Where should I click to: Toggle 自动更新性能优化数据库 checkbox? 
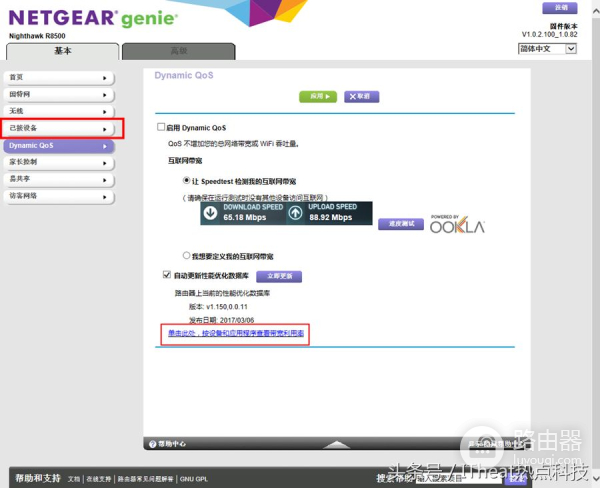(x=166, y=274)
